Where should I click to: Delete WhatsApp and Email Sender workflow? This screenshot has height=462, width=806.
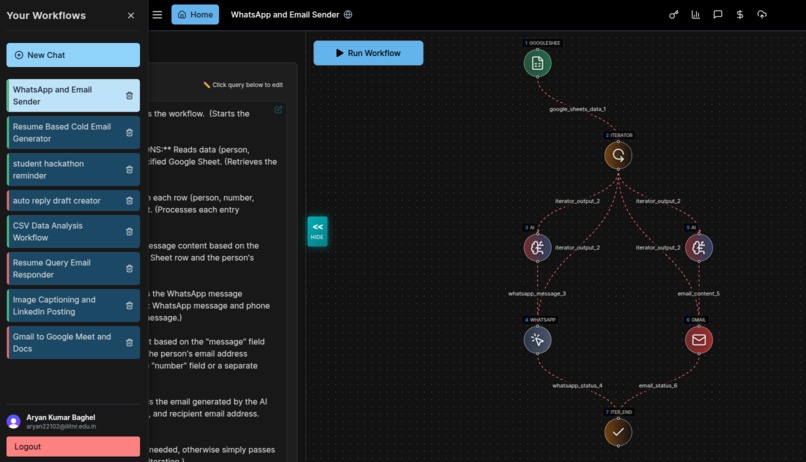(130, 96)
